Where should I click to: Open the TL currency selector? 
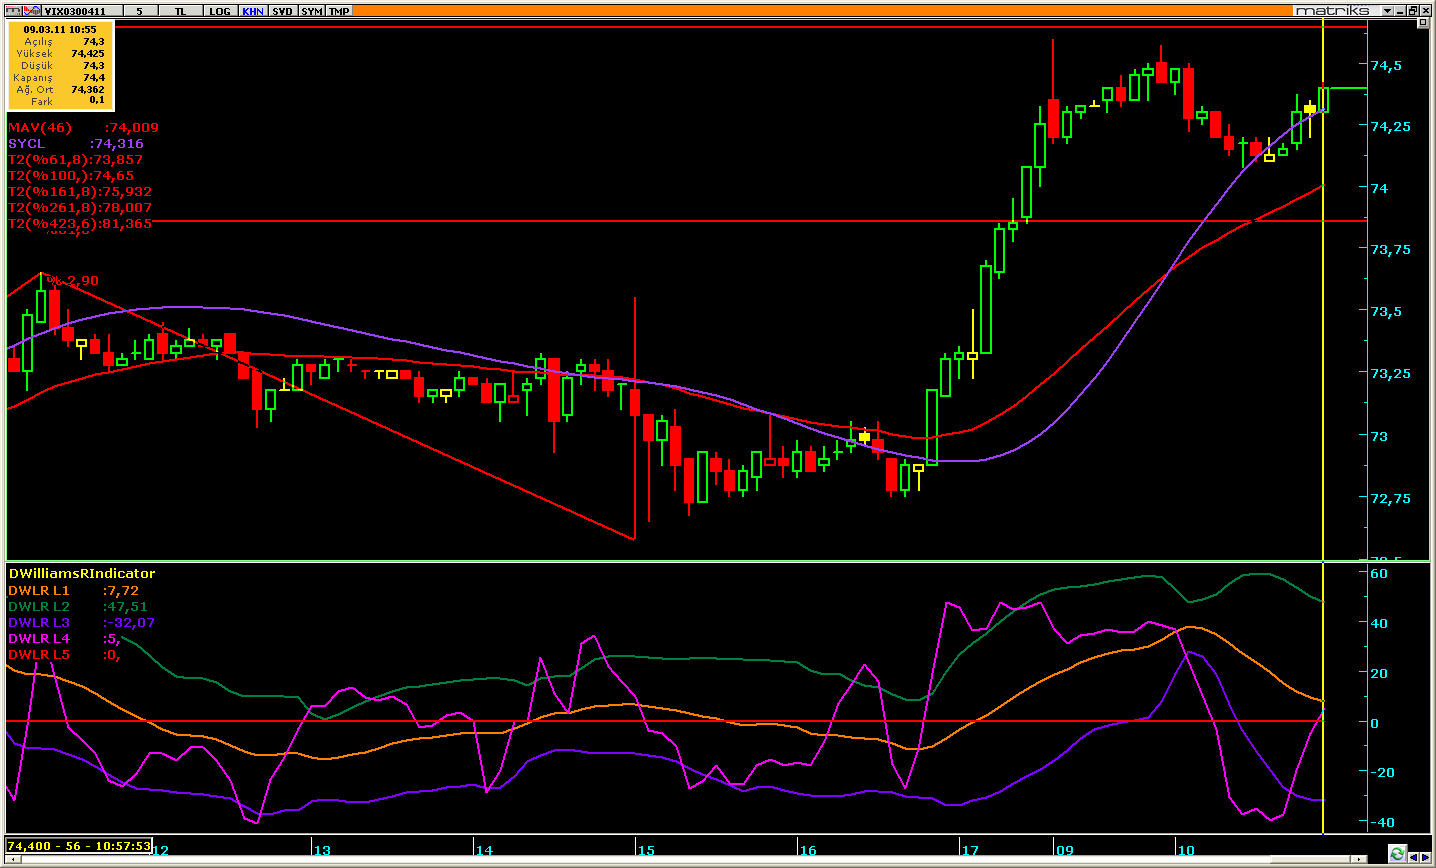tap(180, 11)
